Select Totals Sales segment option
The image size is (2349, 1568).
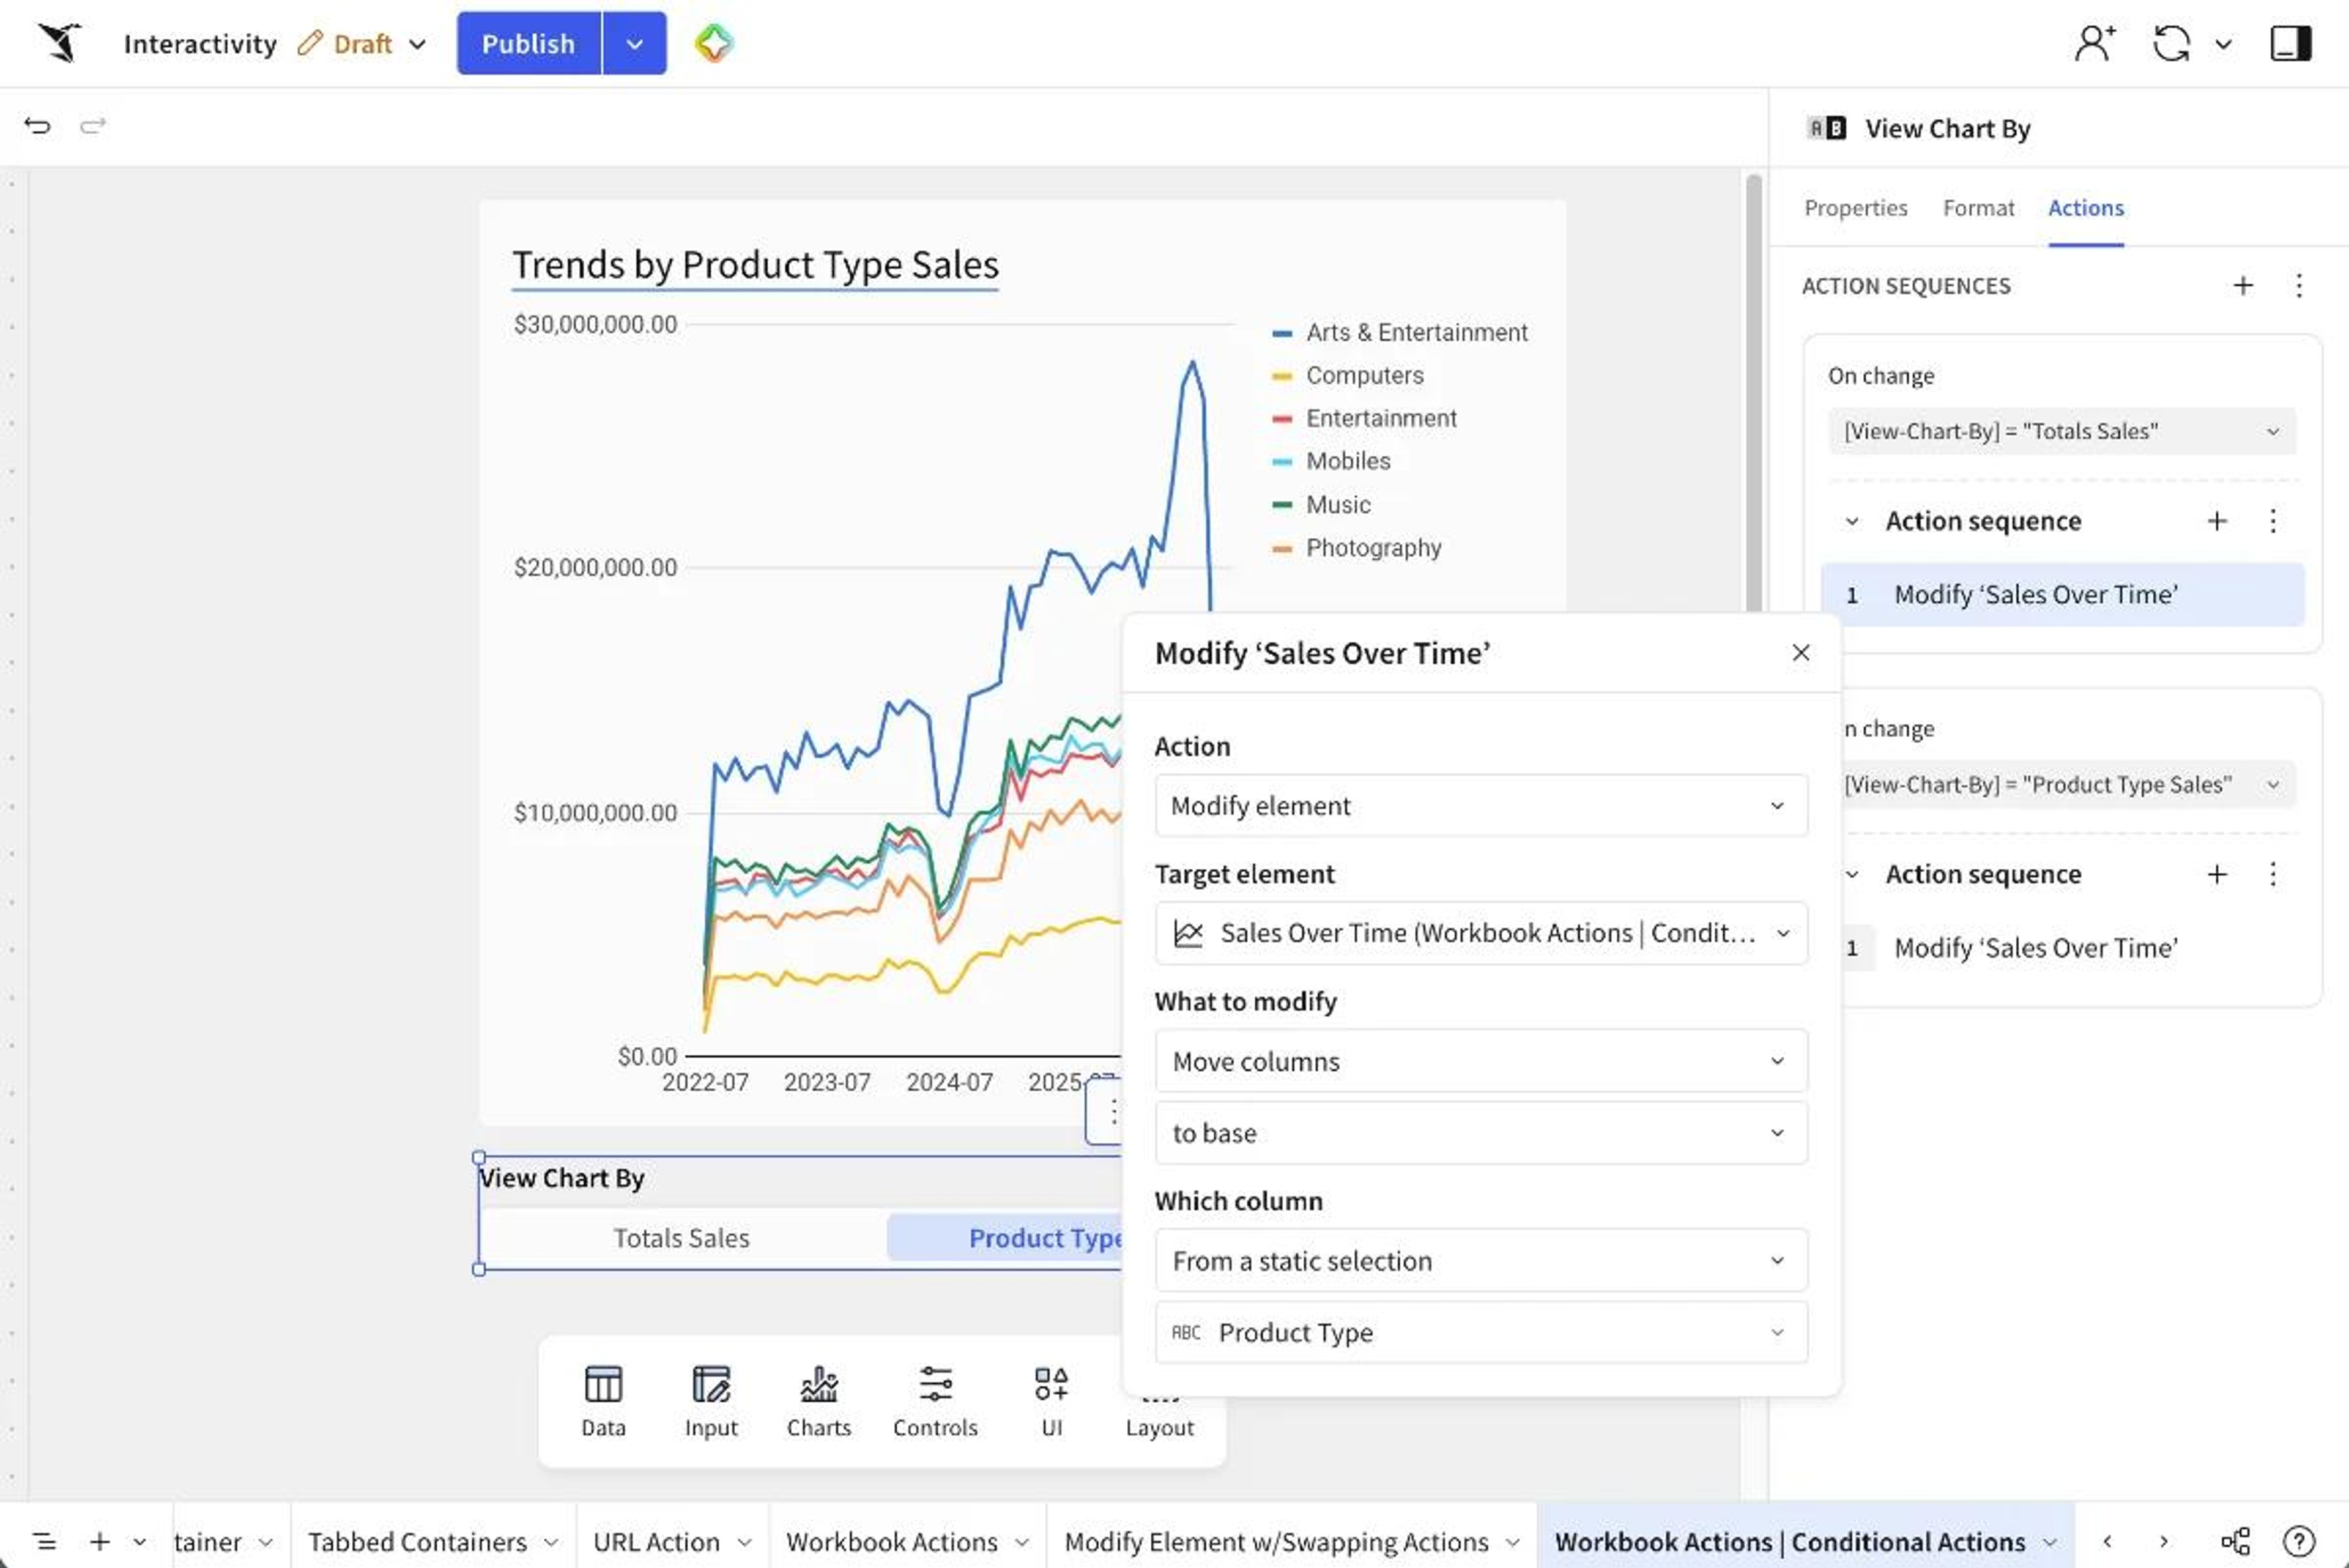tap(681, 1238)
